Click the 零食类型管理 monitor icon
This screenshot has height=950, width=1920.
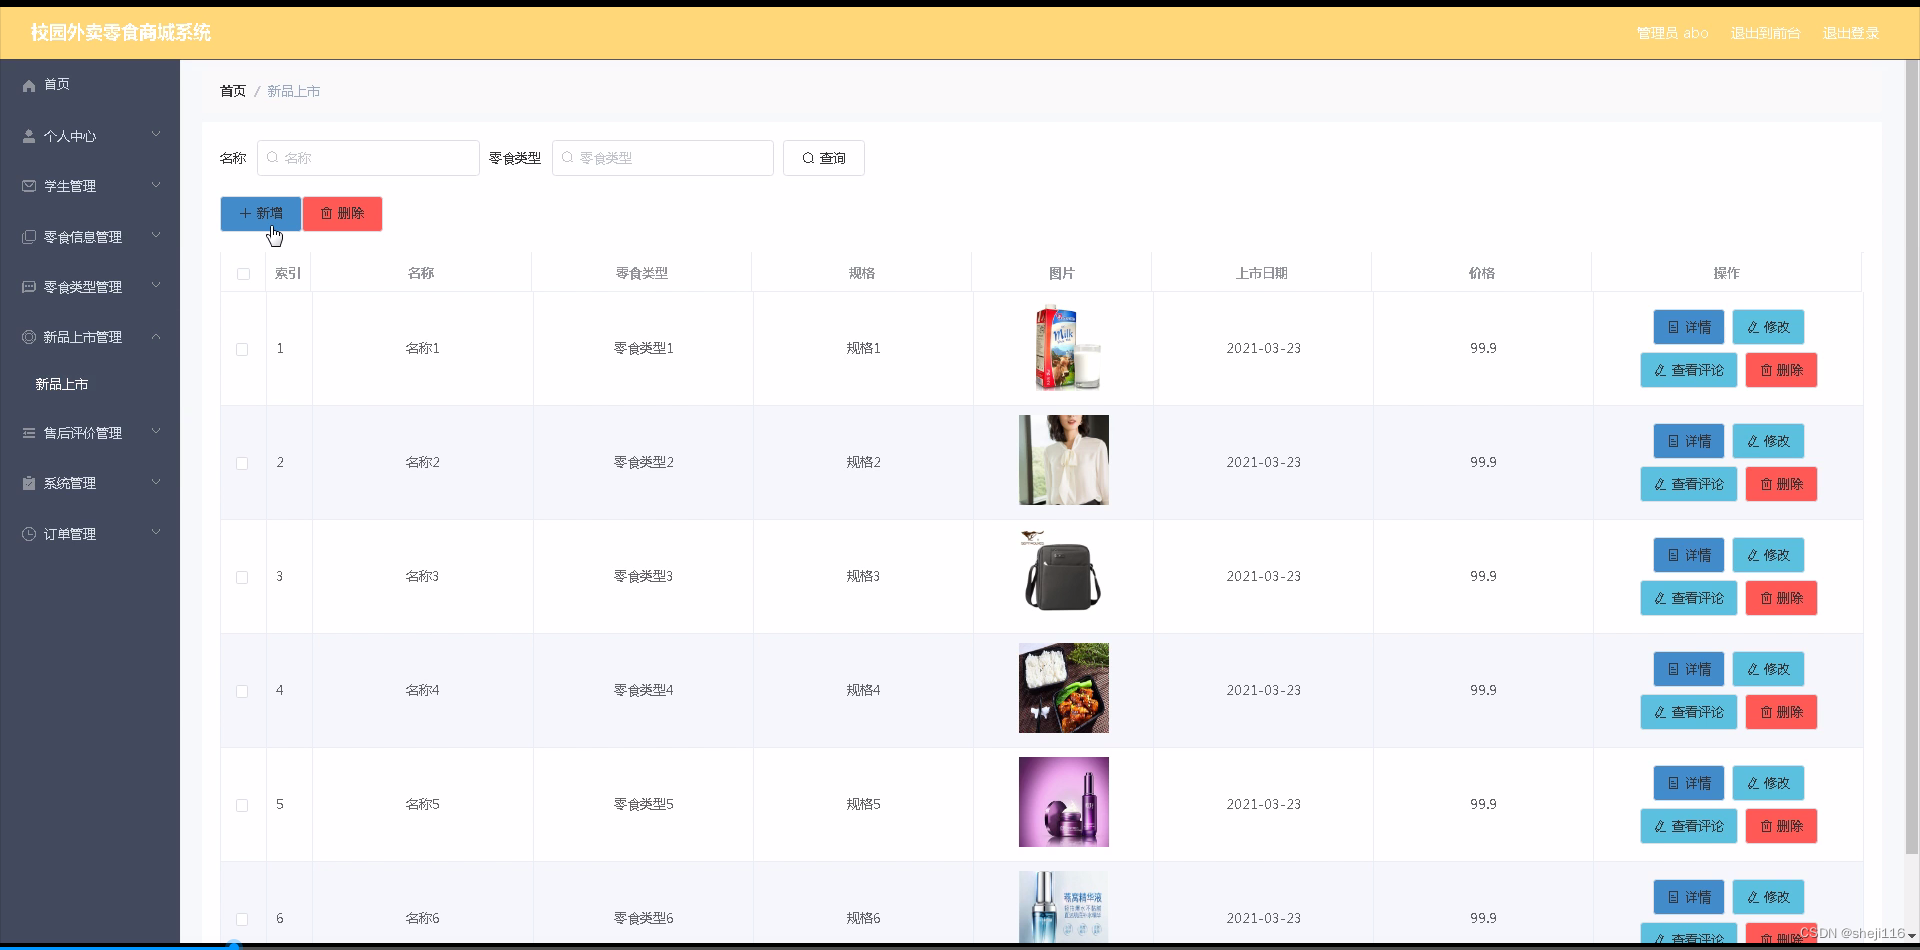coord(28,287)
